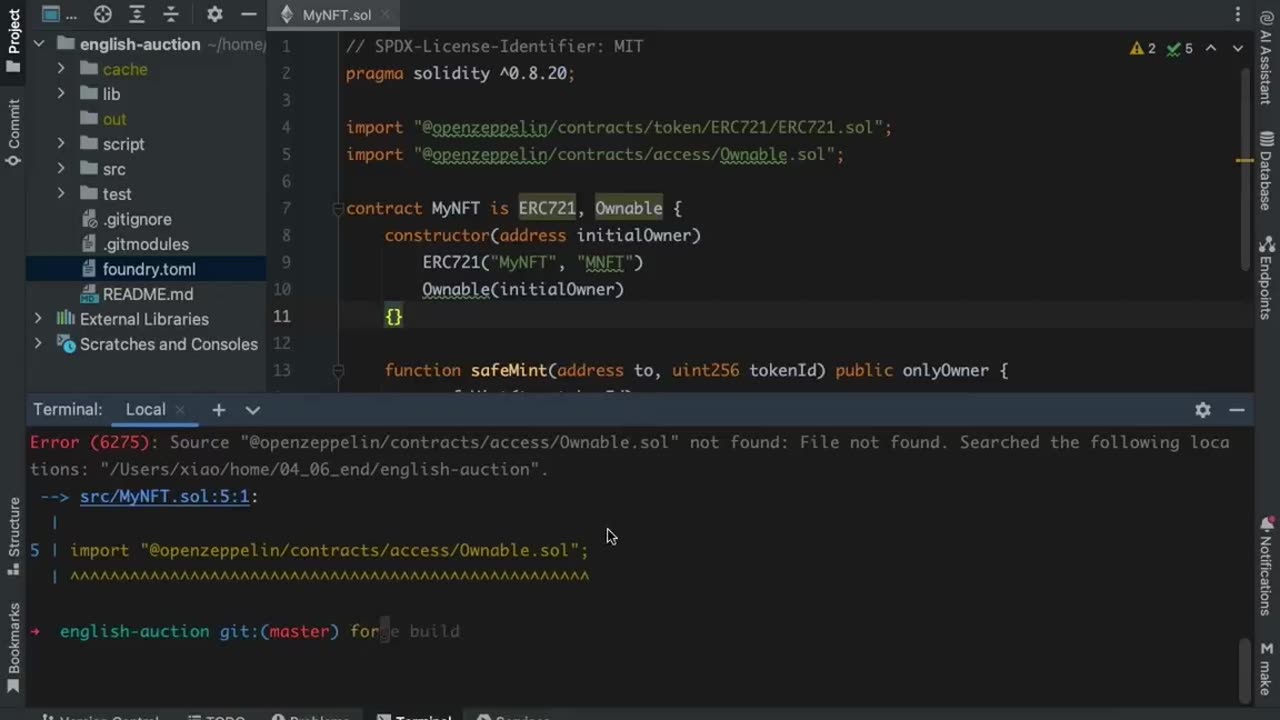
Task: Hide the Terminal panel
Action: [x=1237, y=410]
